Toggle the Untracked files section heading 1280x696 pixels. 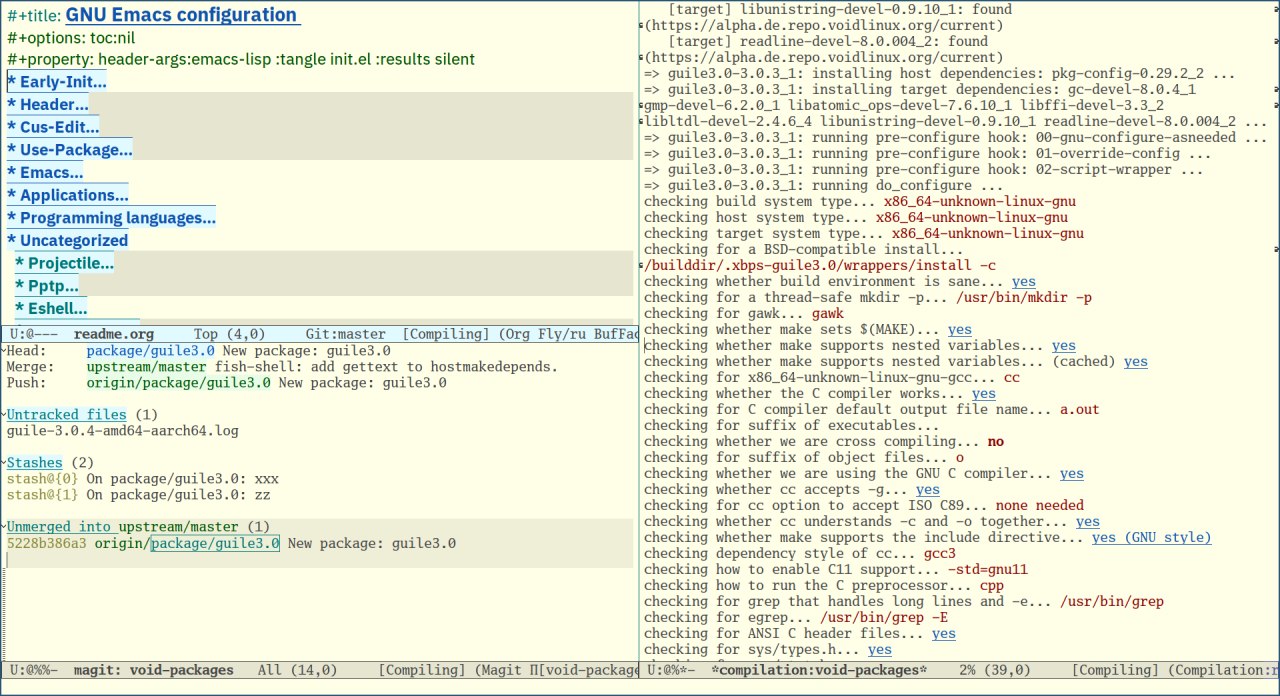(66, 415)
